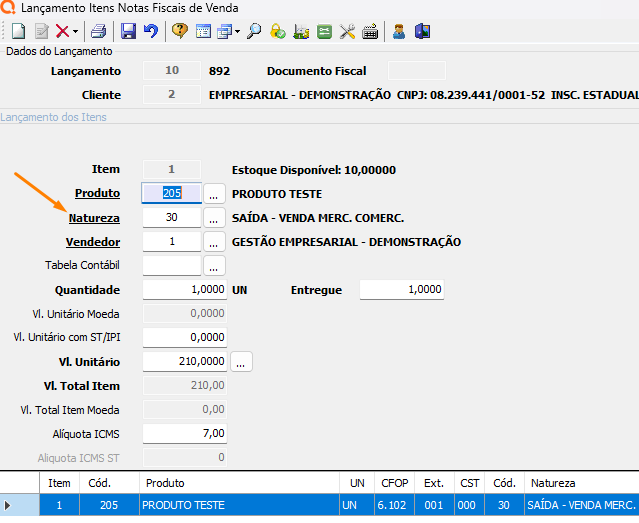
Task: Open the dropdown arrow beside windows icon
Action: coord(236,32)
